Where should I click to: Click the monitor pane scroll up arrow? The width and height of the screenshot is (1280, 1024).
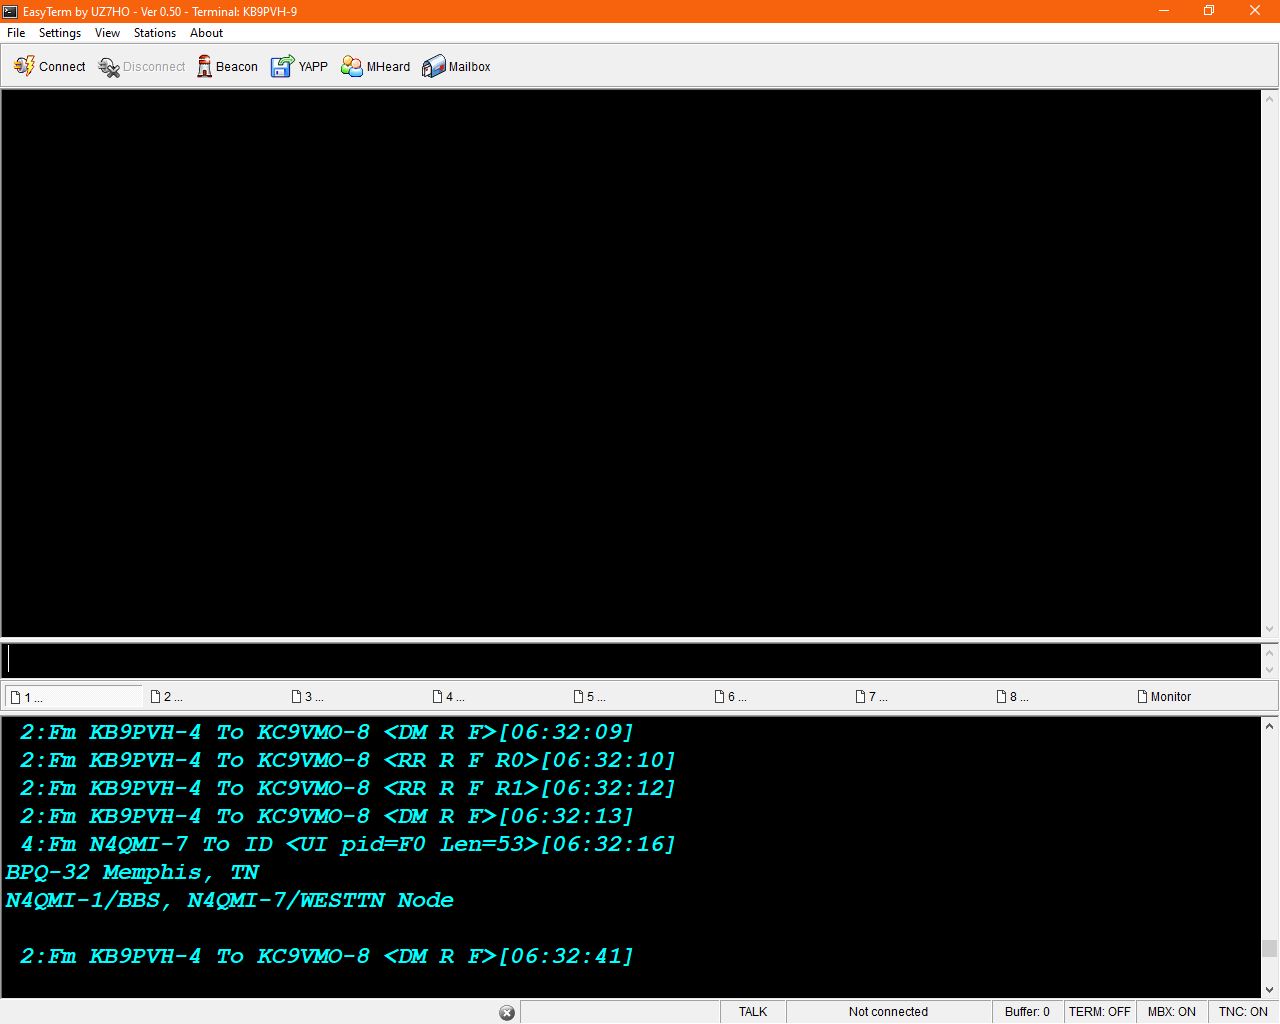point(1269,727)
